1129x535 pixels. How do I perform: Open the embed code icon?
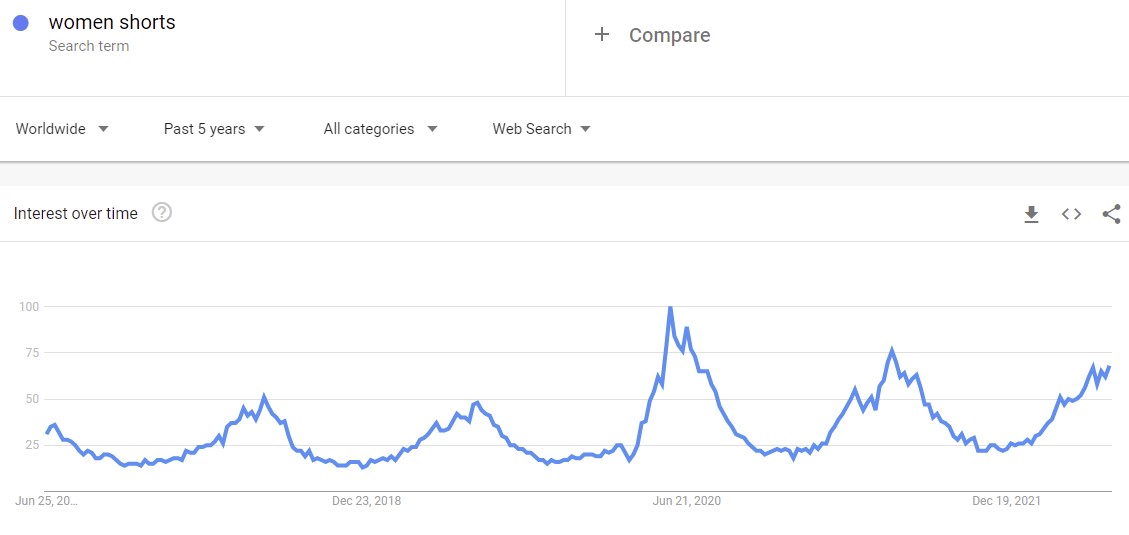[x=1071, y=214]
